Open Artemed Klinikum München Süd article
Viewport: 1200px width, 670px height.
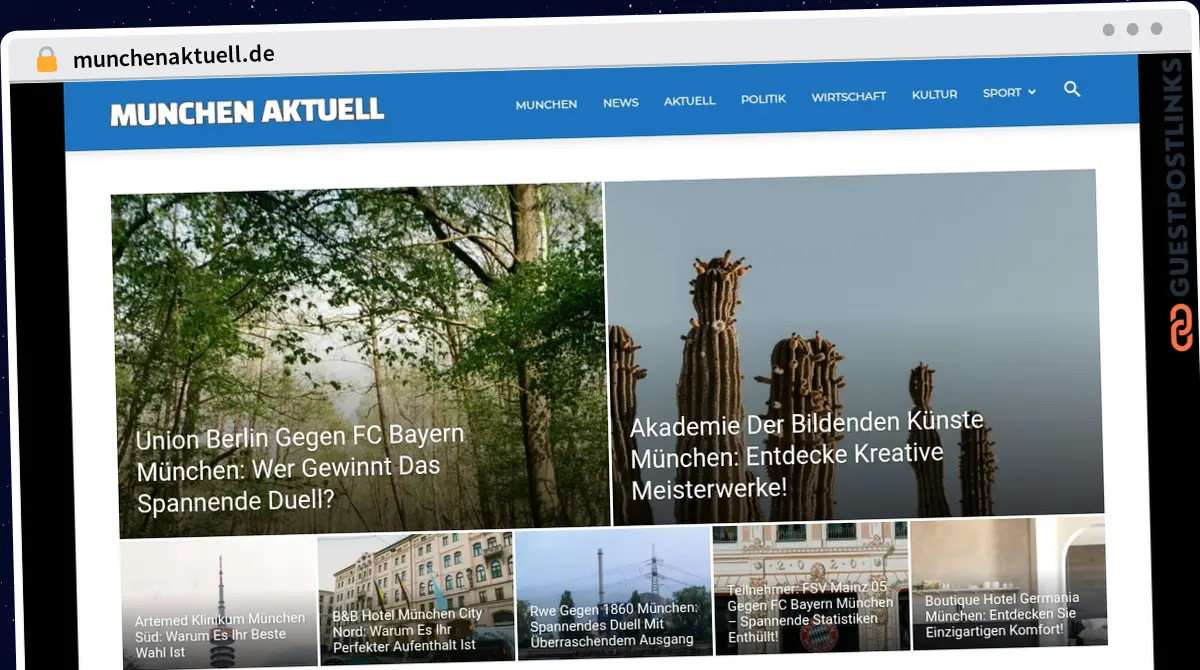pos(219,635)
